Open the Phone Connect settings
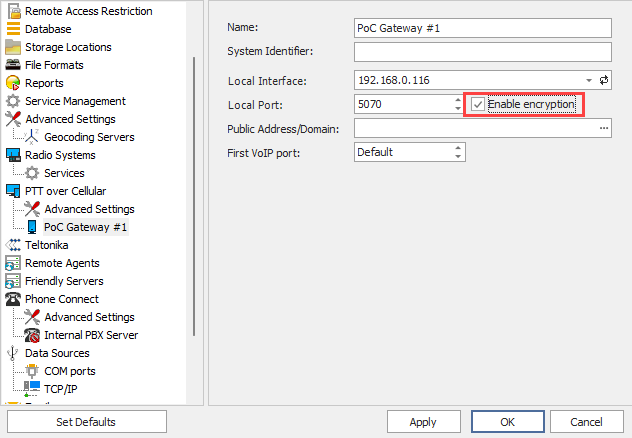Image resolution: width=632 pixels, height=438 pixels. click(62, 299)
